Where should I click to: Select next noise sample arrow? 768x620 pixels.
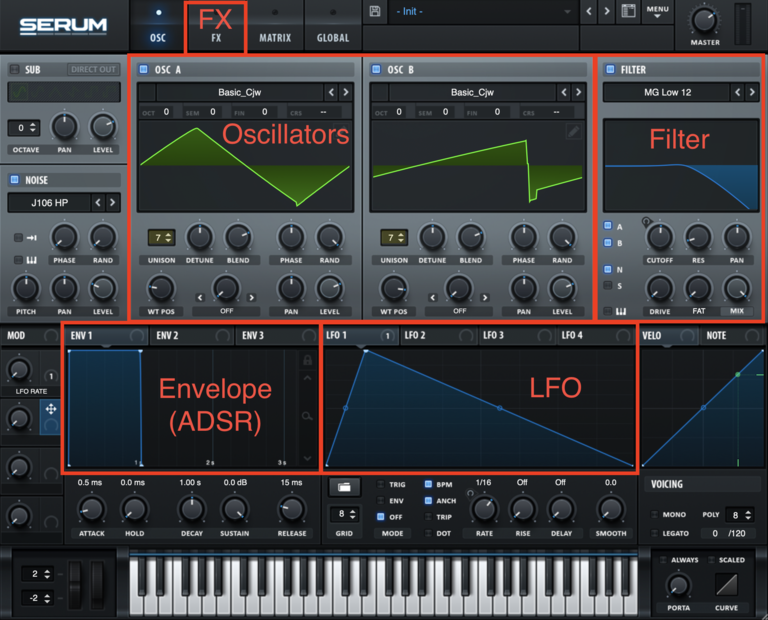113,202
